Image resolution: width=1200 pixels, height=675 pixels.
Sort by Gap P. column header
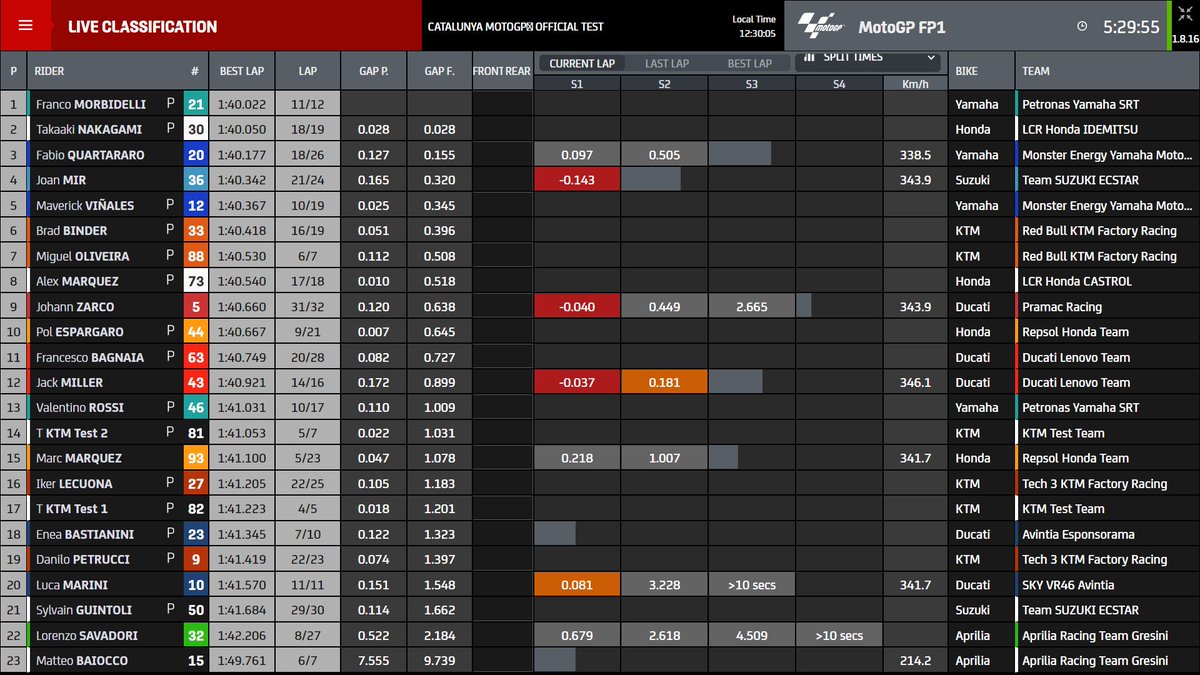(373, 71)
